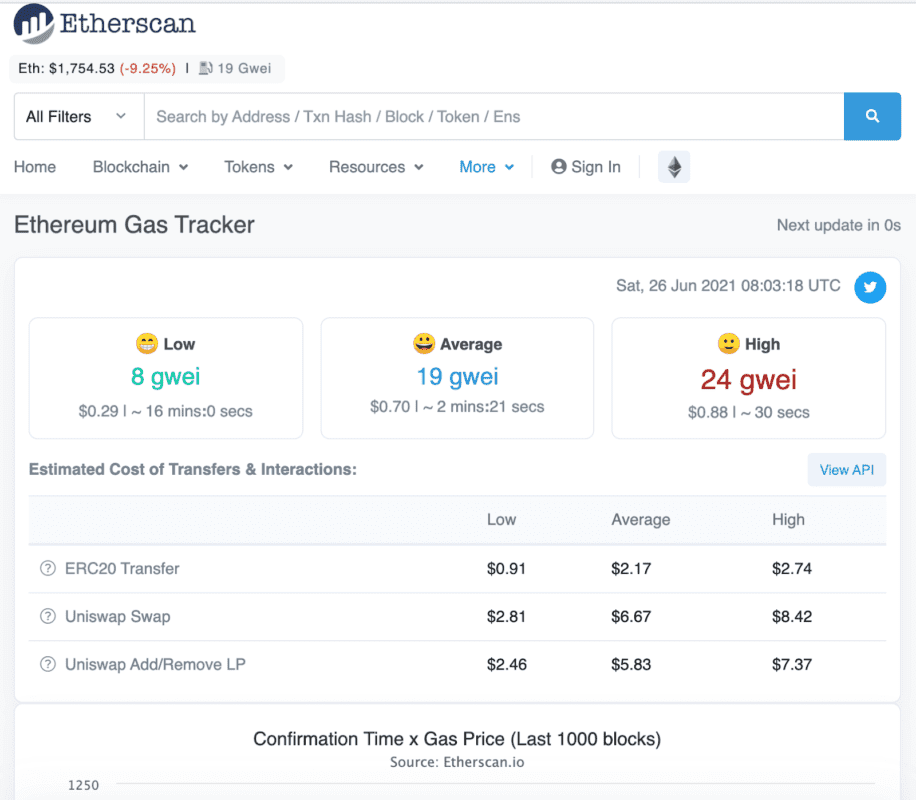Open the All Filters dropdown
916x800 pixels.
point(79,116)
